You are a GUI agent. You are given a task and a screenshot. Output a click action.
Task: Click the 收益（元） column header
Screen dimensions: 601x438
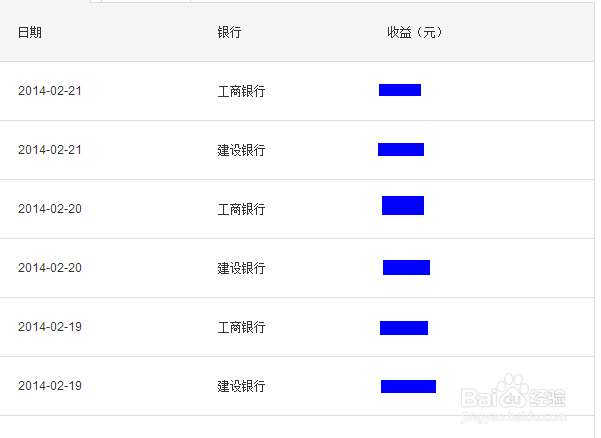[x=415, y=32]
